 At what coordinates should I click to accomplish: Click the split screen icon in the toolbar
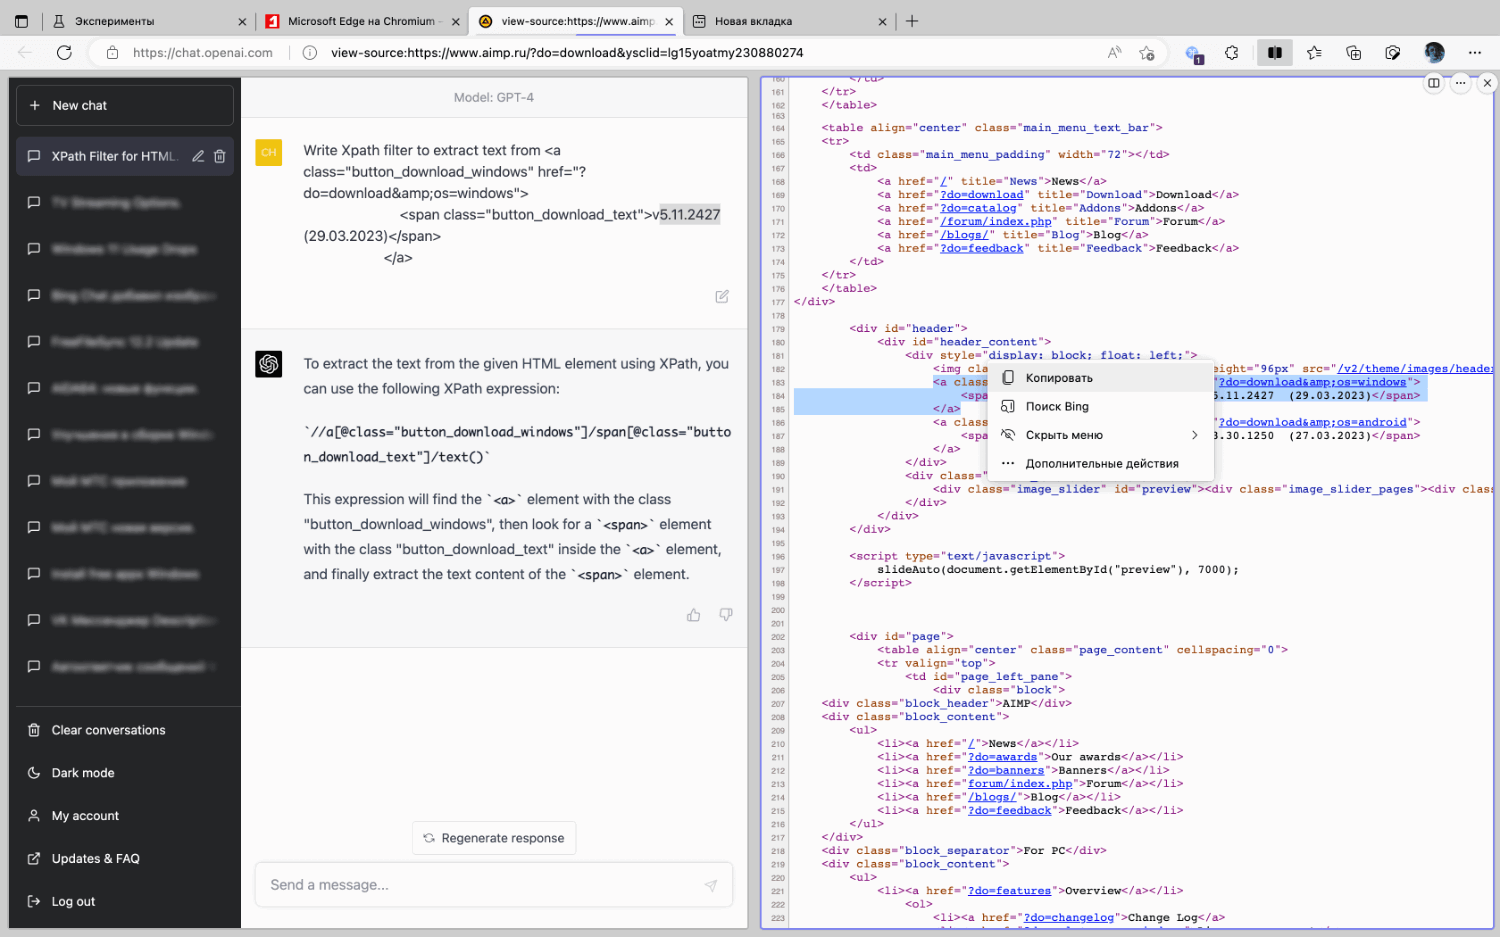(1274, 53)
